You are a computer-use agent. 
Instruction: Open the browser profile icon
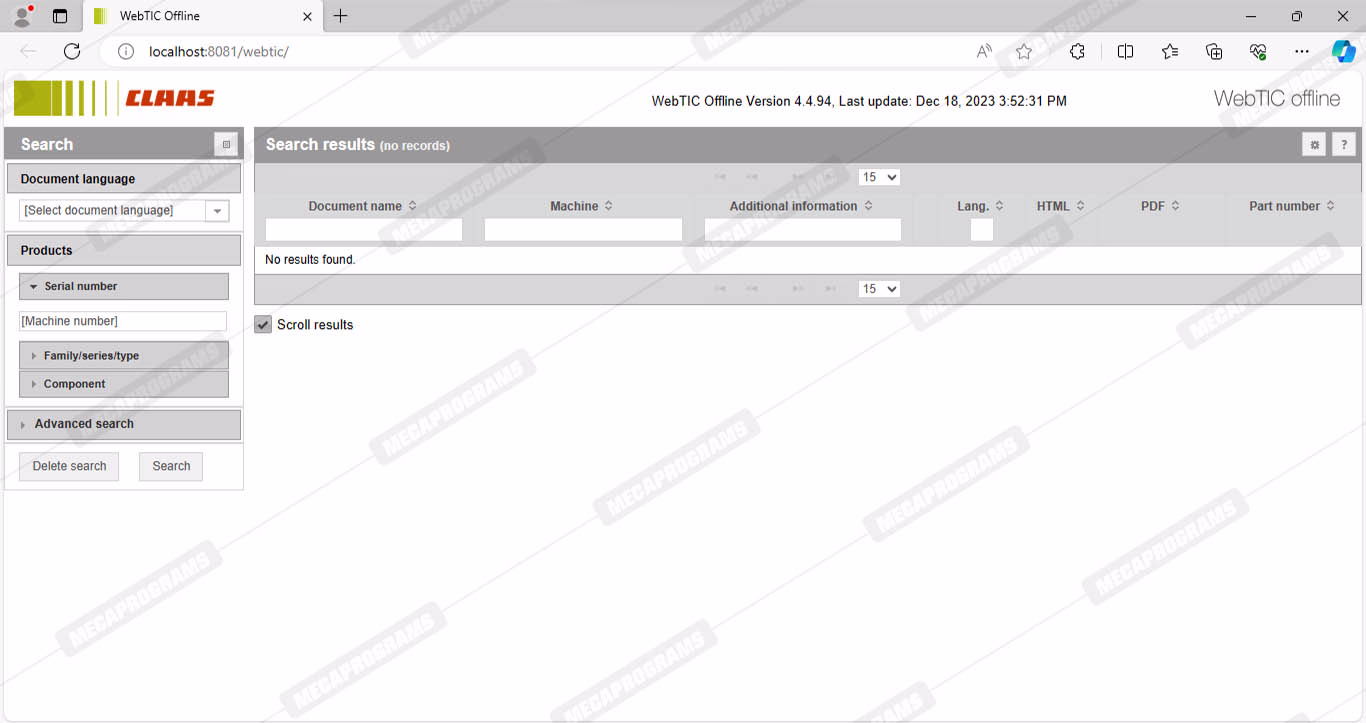(22, 16)
